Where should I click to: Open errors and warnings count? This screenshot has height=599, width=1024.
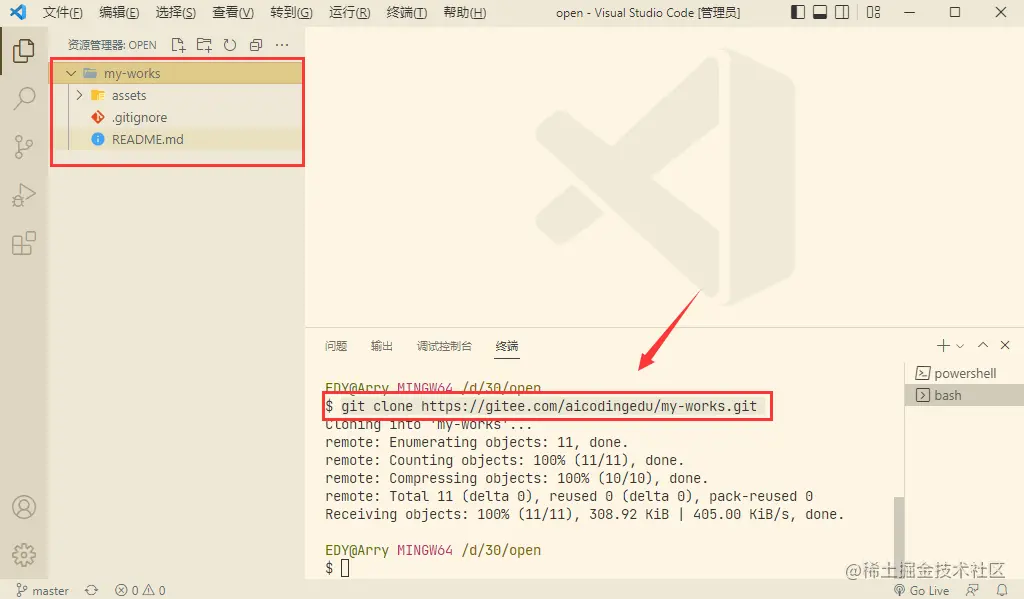pos(140,591)
